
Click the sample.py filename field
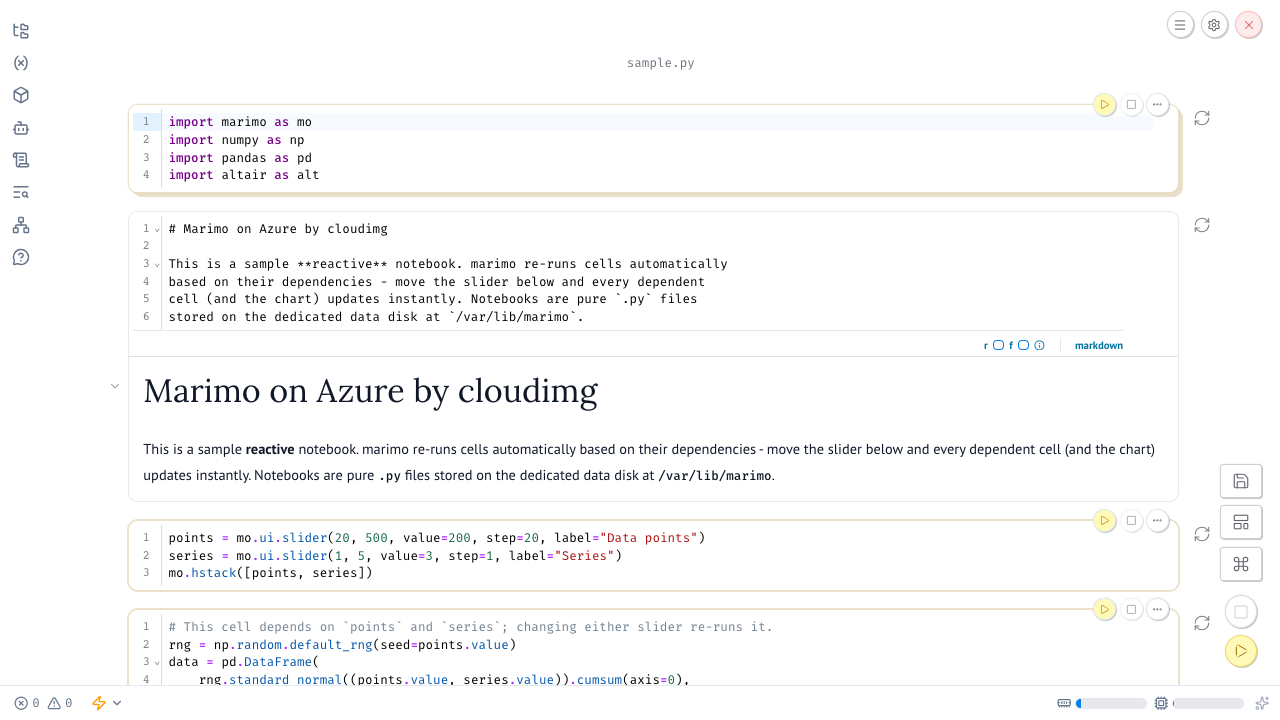(x=661, y=63)
